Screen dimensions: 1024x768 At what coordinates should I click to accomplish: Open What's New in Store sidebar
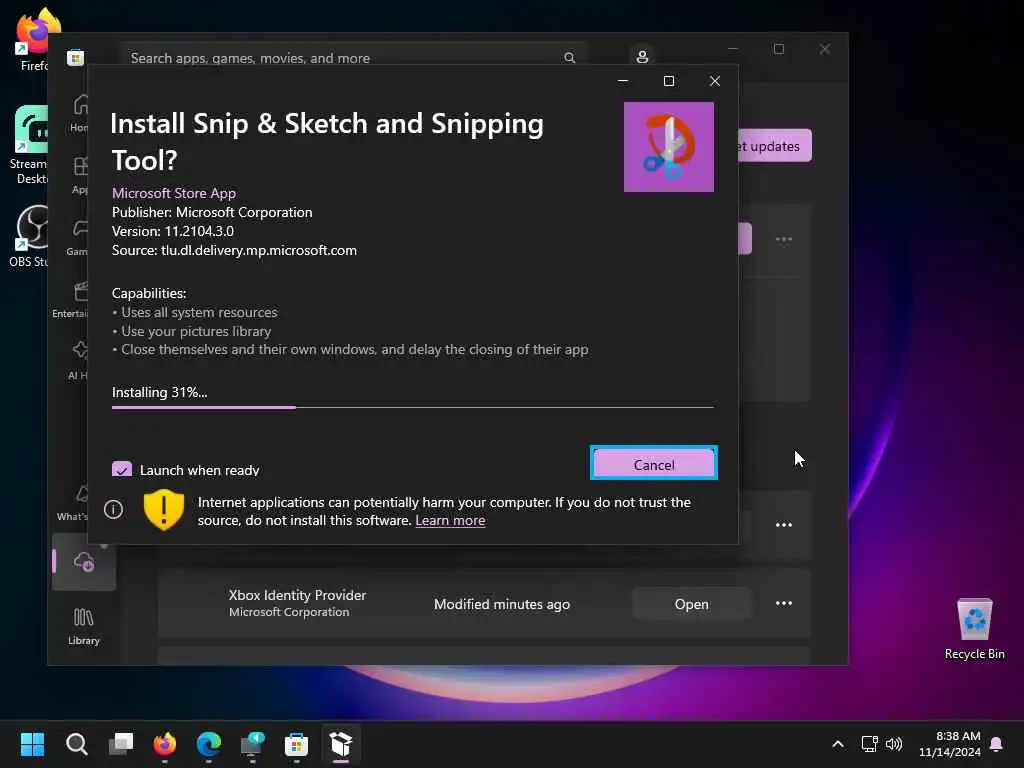coord(73,502)
